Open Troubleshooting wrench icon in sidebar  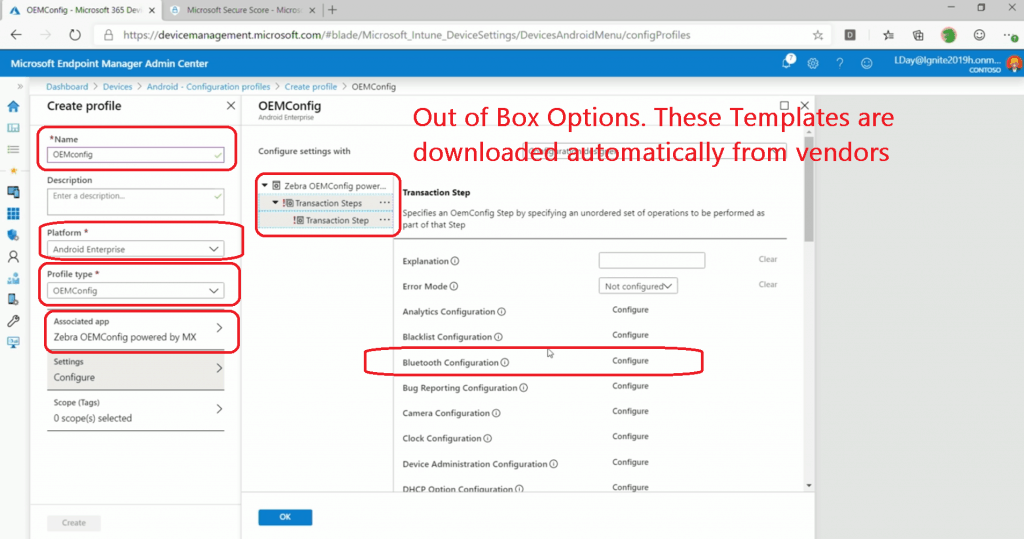pyautogui.click(x=13, y=321)
